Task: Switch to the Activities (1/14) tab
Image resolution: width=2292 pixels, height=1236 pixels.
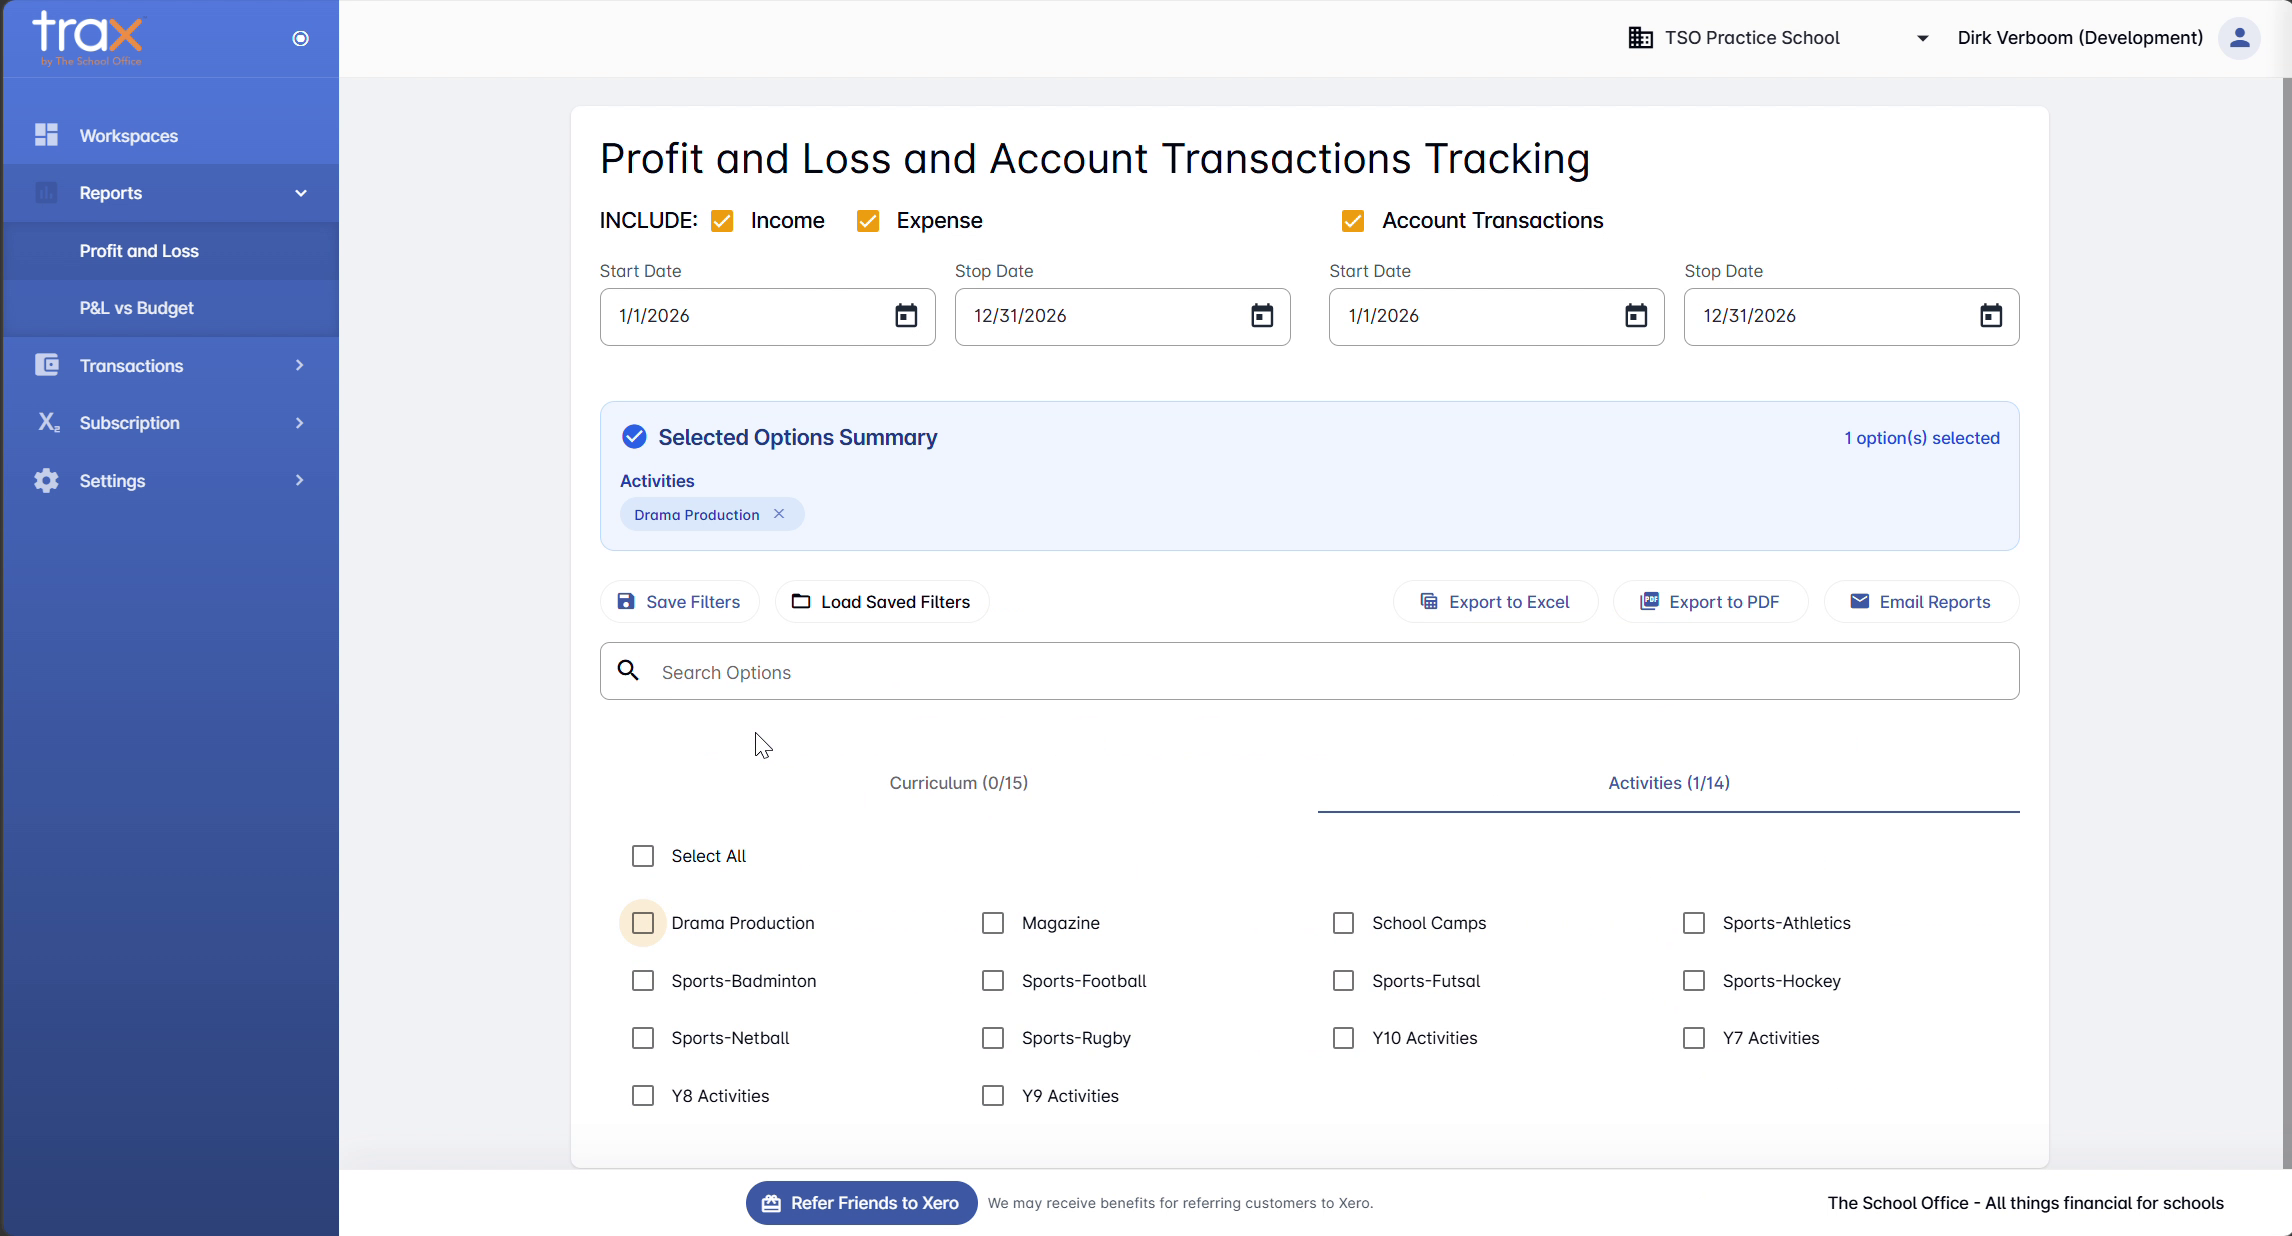Action: (x=1669, y=783)
